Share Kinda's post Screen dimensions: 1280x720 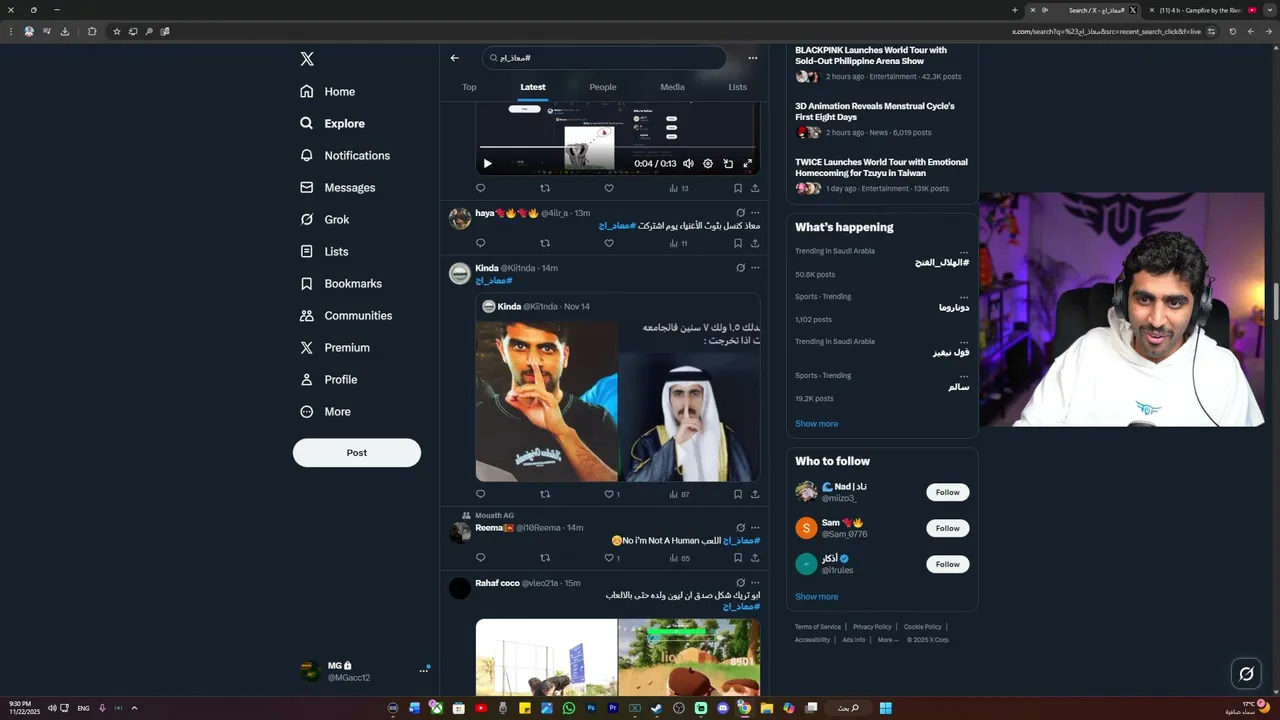point(755,494)
